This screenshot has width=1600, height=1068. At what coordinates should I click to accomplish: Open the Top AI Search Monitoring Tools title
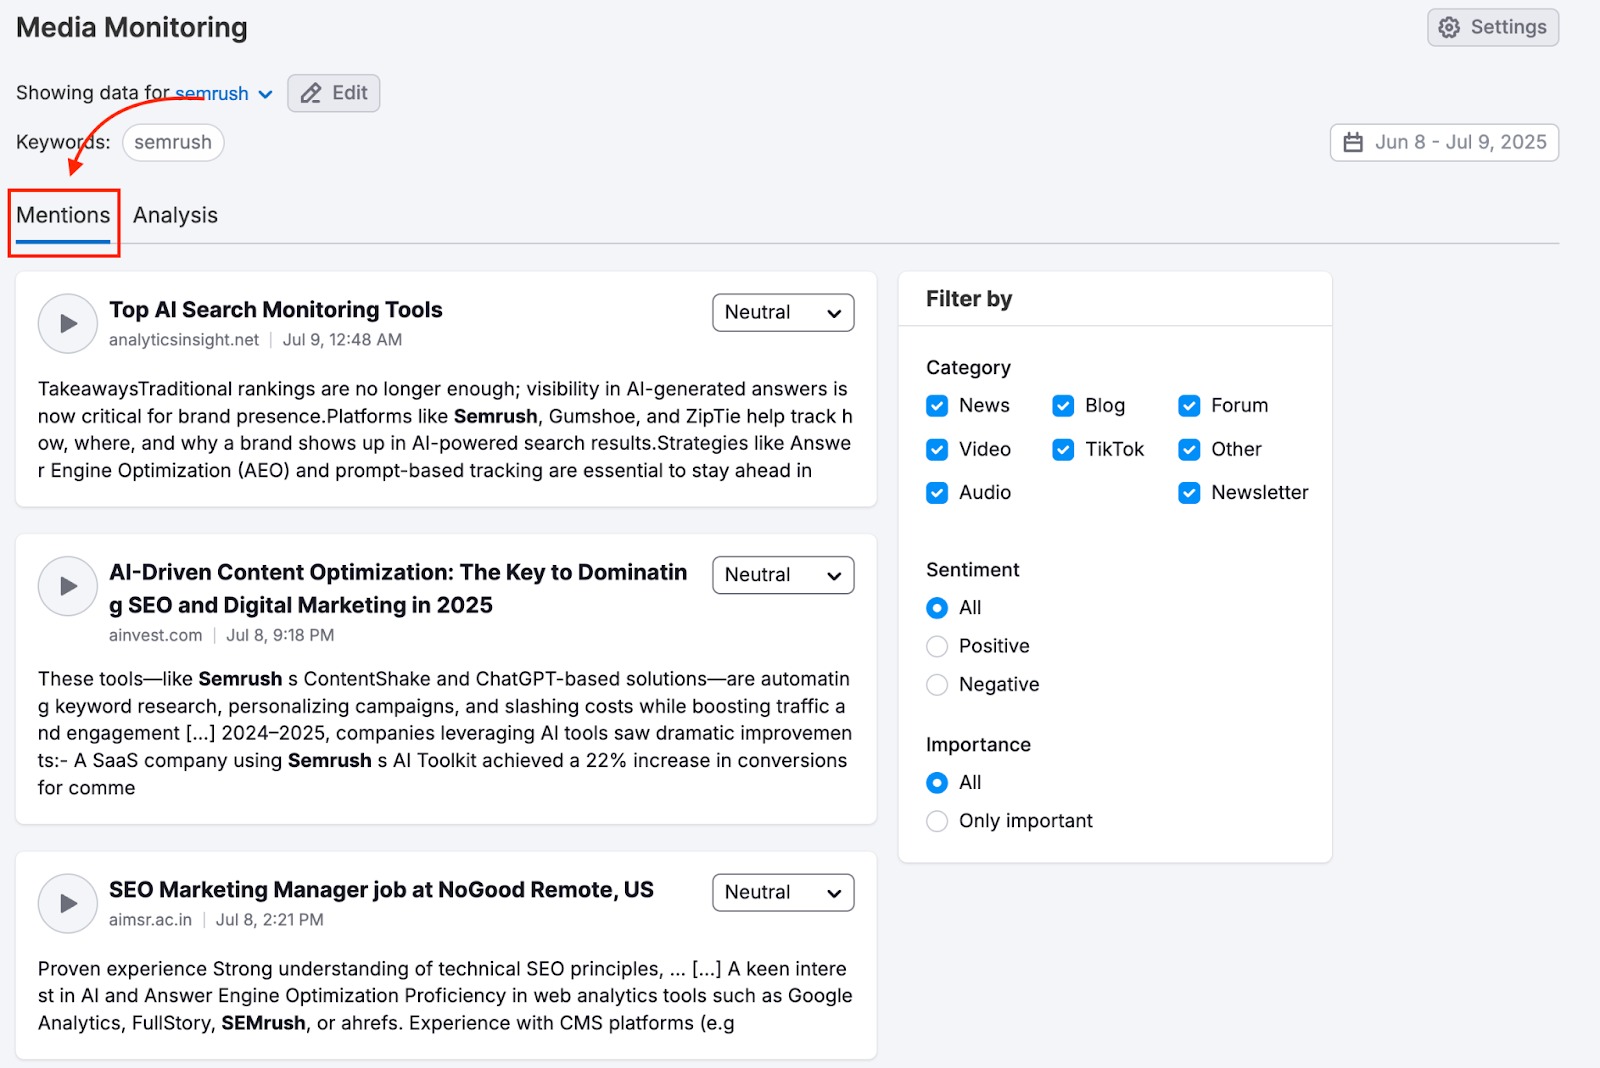point(276,310)
